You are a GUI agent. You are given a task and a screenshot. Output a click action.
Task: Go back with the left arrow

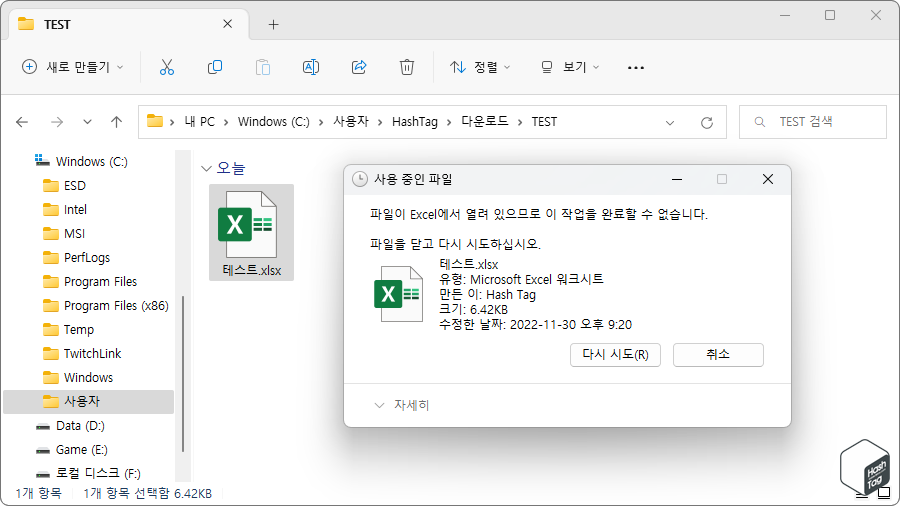click(22, 122)
